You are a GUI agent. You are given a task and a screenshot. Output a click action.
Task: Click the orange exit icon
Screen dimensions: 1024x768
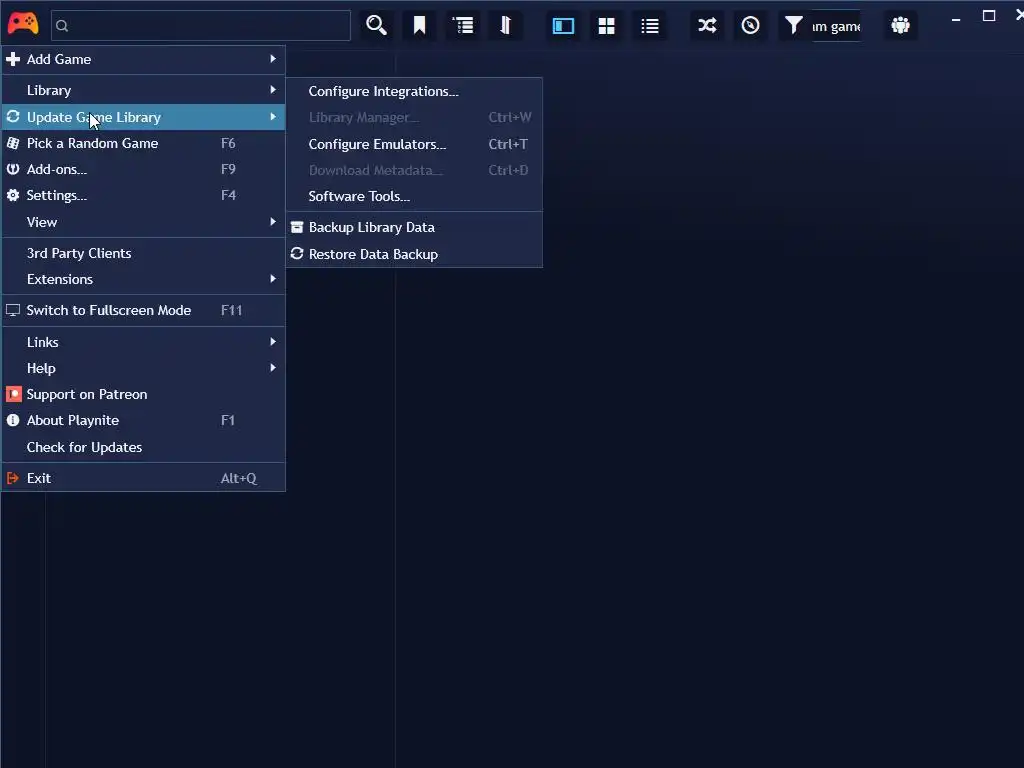pos(12,478)
